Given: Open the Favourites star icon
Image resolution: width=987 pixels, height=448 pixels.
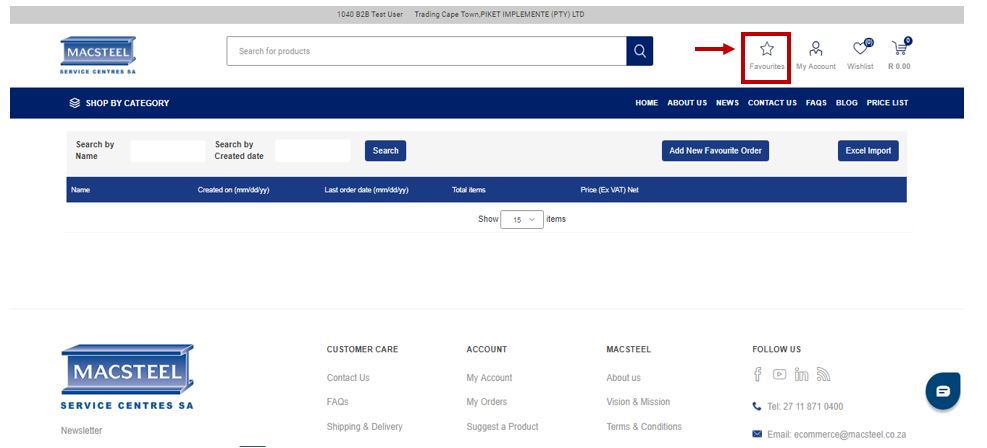Looking at the screenshot, I should tap(766, 49).
